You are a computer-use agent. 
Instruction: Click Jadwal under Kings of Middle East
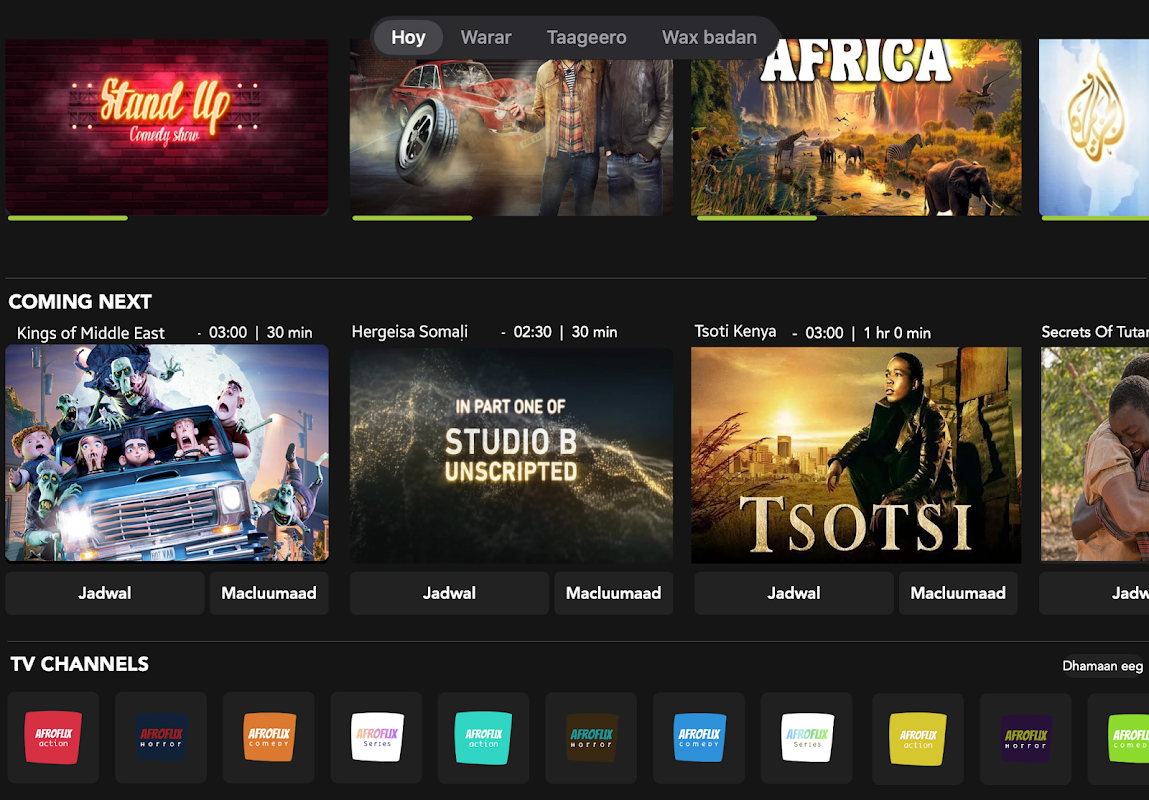coord(105,593)
